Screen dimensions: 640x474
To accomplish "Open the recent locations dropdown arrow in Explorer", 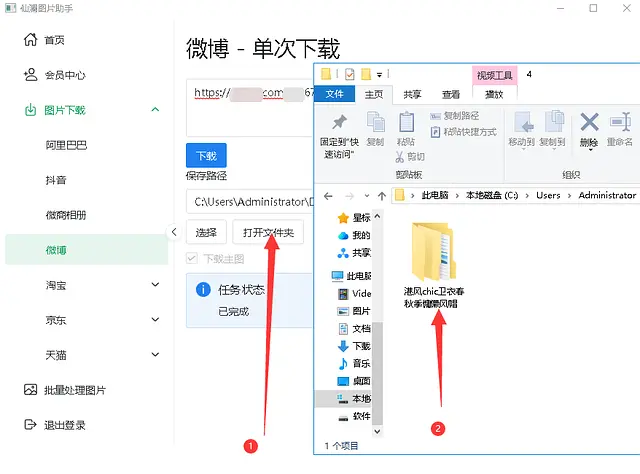I will (367, 196).
